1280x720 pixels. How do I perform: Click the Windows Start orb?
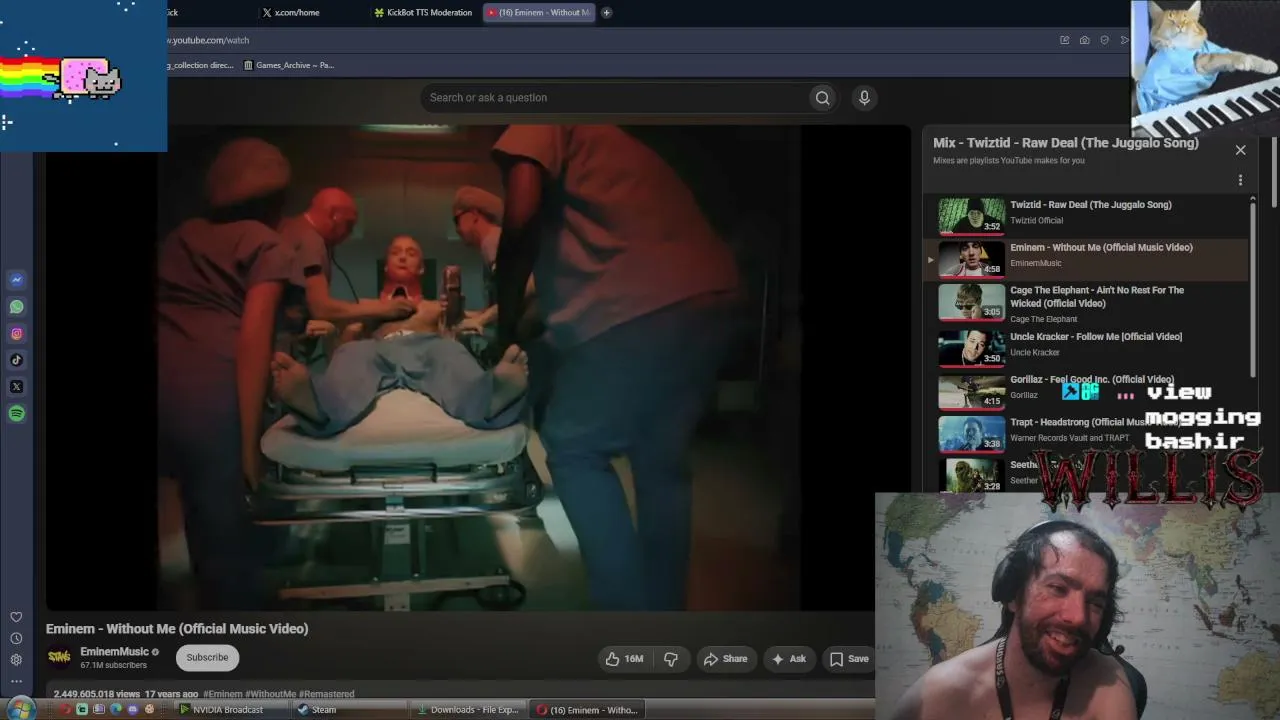click(20, 709)
